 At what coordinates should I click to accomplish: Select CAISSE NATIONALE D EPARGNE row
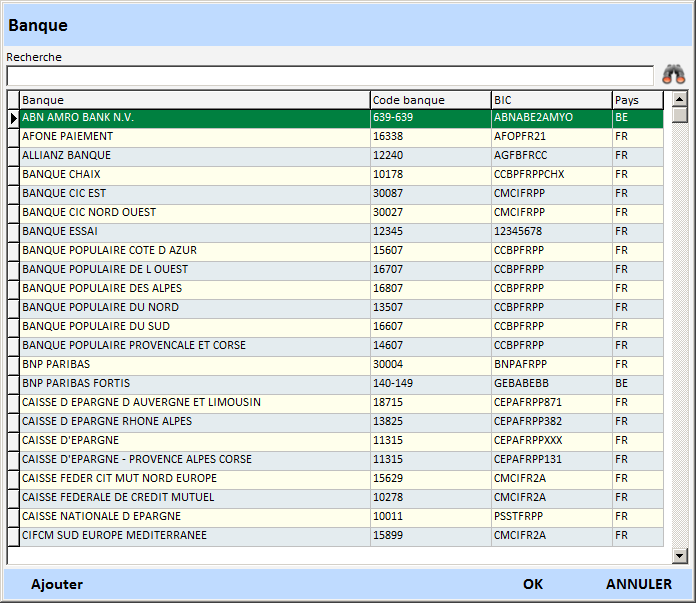[x=335, y=516]
